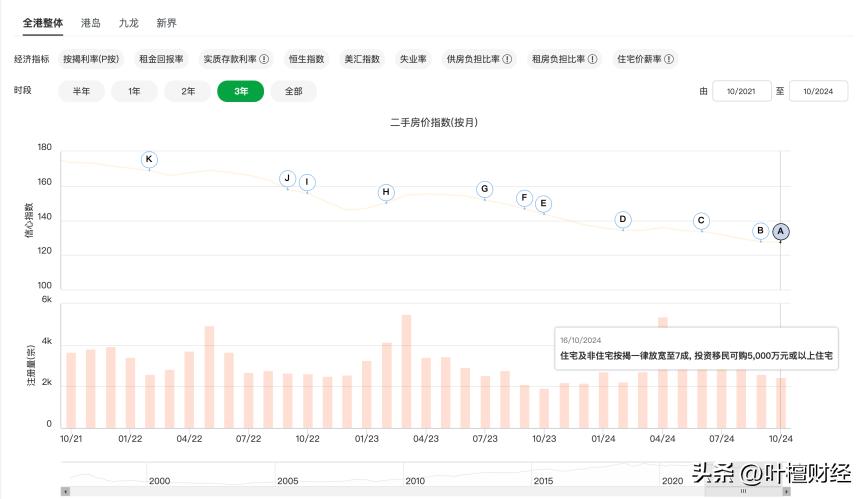The width and height of the screenshot is (866, 499).
Task: Click event marker K on the price chart
Action: click(x=149, y=159)
